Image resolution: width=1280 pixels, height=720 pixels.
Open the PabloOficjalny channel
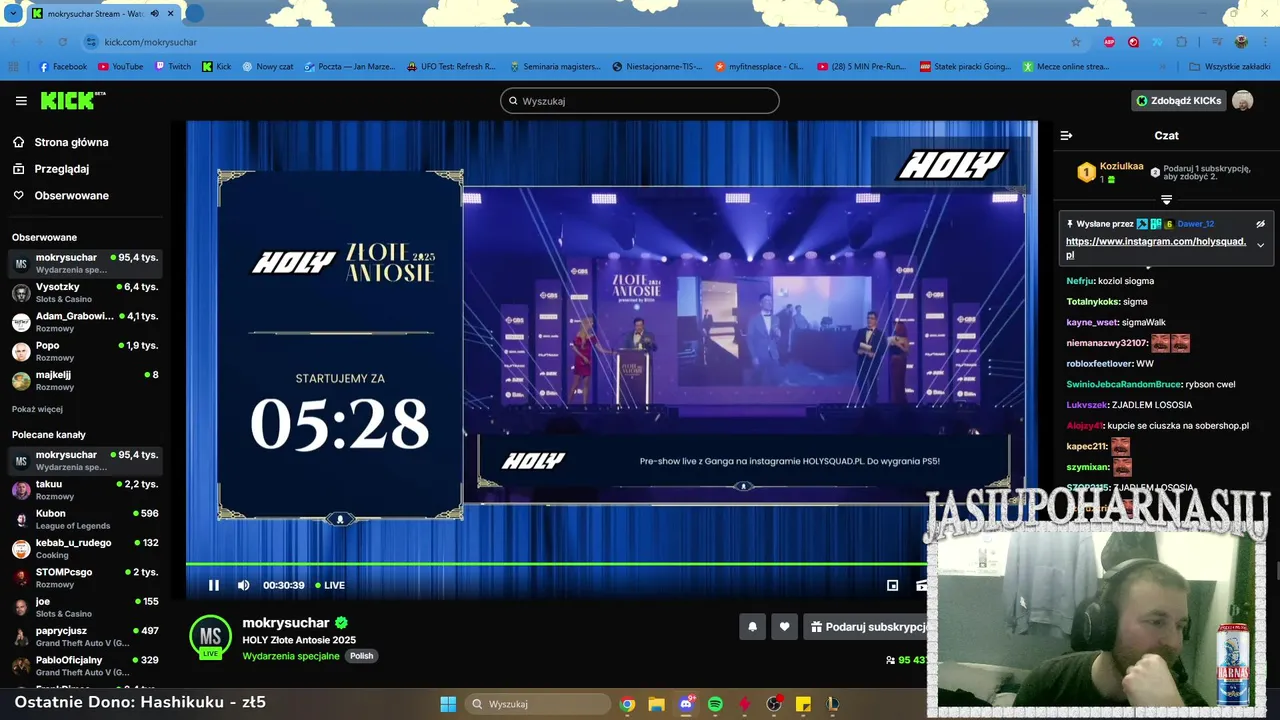[x=84, y=665]
